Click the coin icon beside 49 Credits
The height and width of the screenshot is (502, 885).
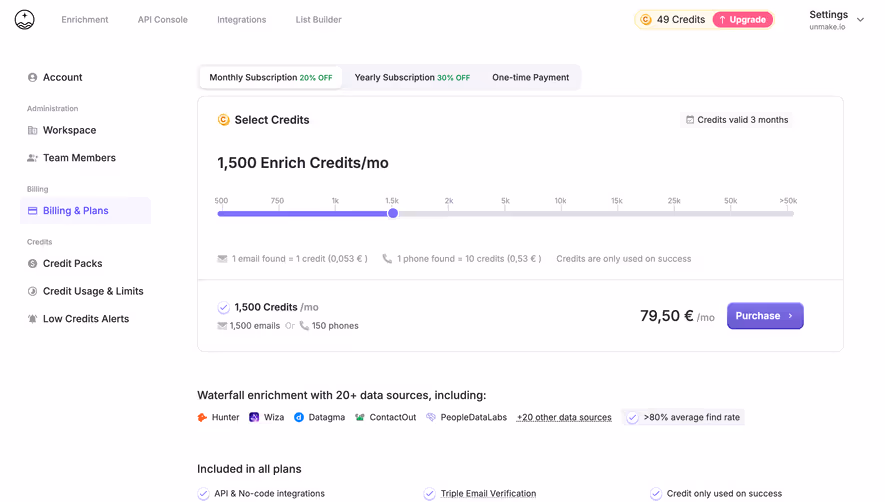tap(646, 20)
